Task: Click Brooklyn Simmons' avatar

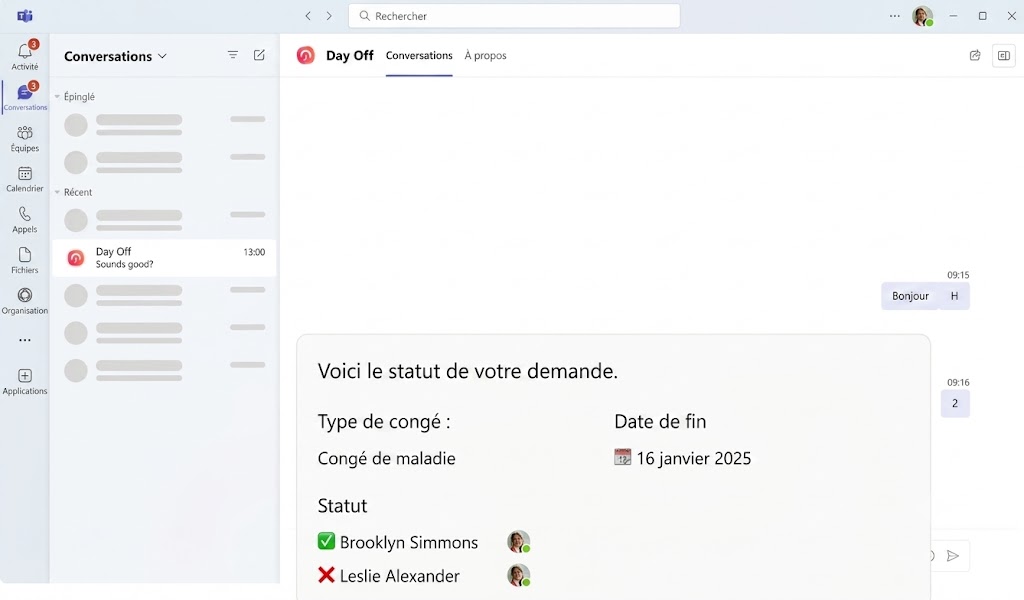Action: [519, 542]
